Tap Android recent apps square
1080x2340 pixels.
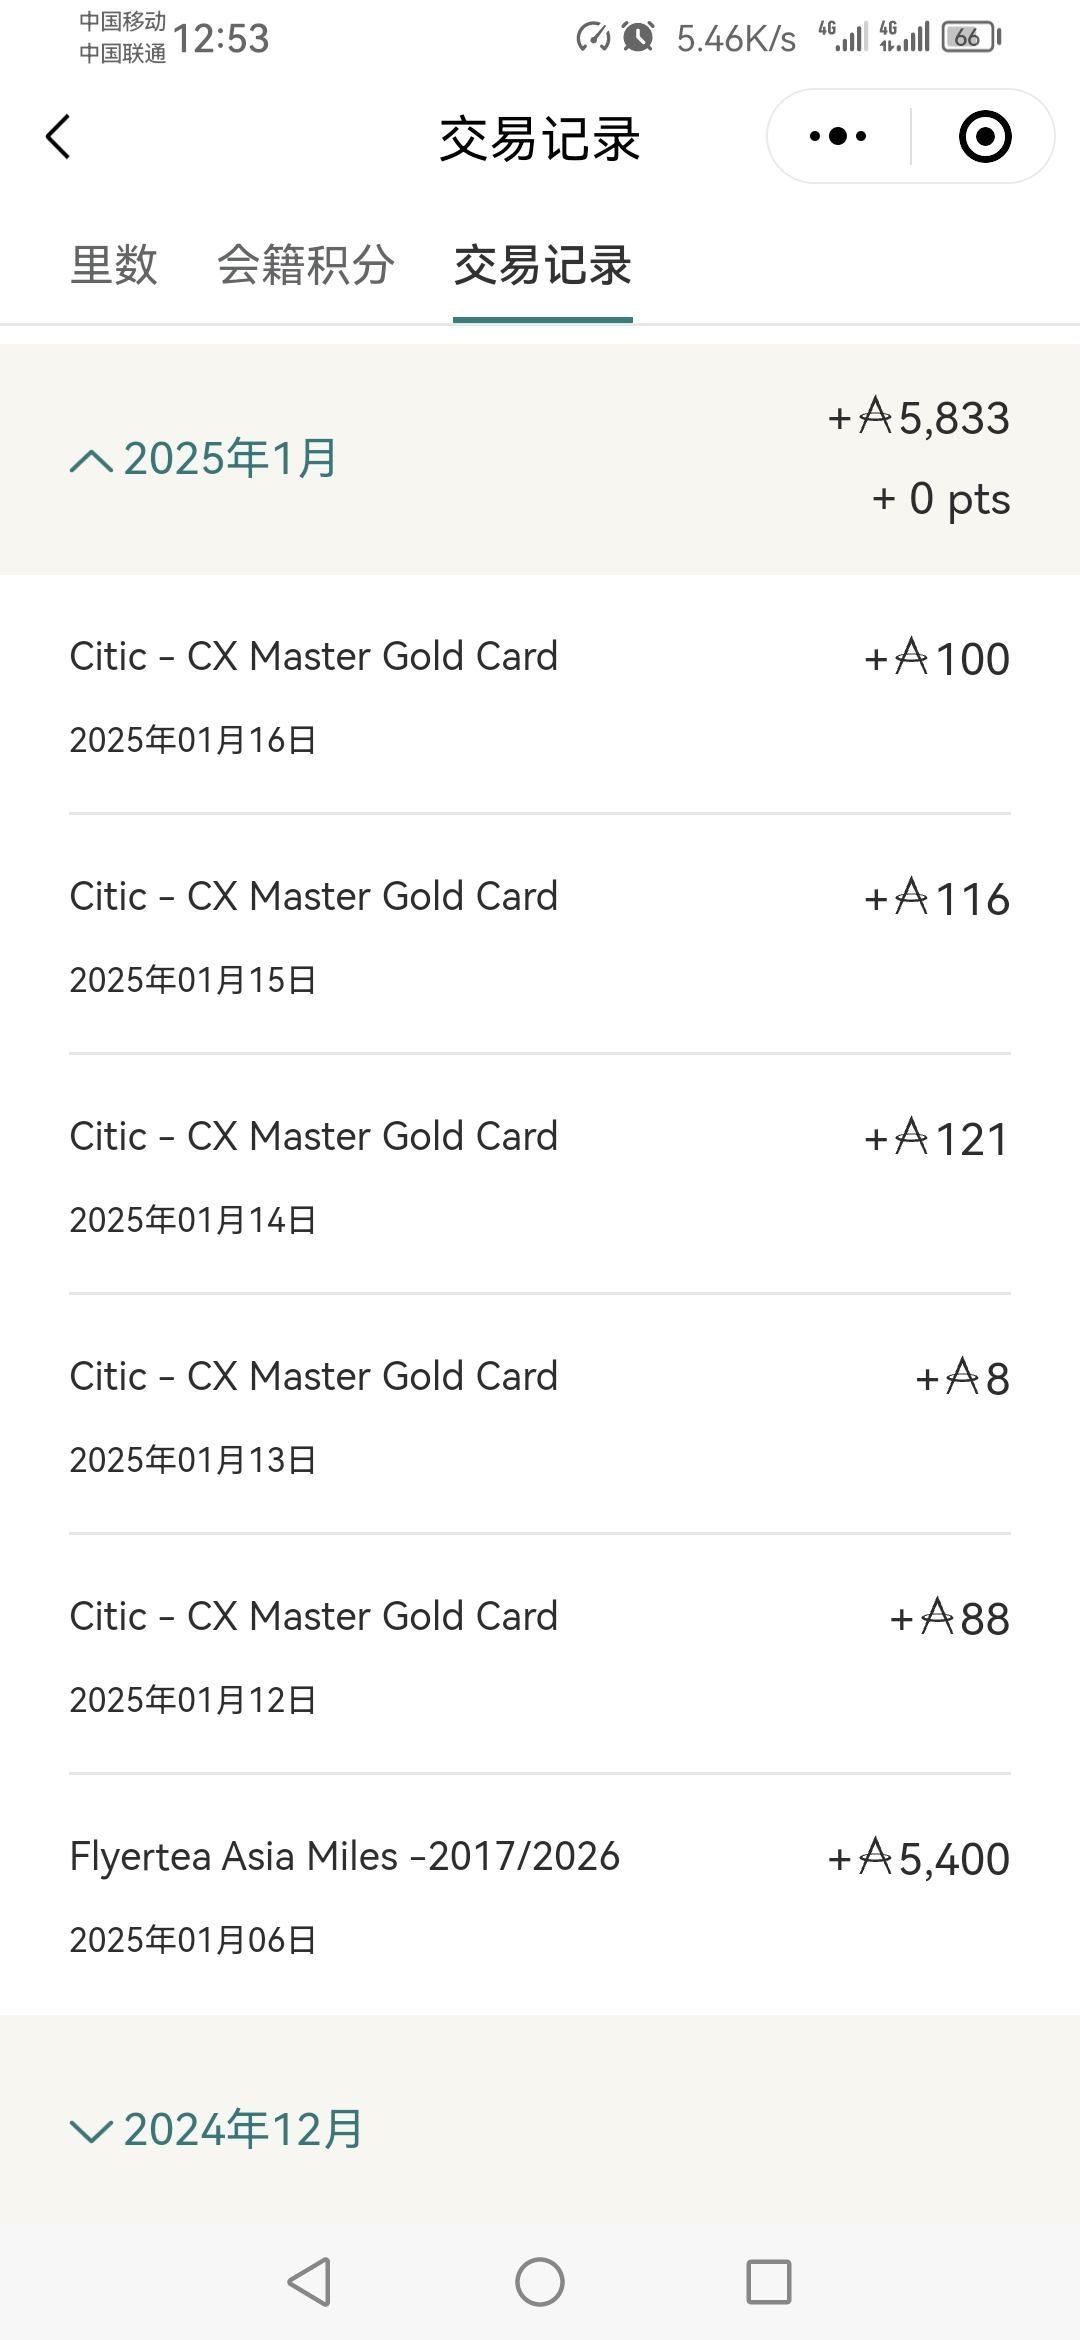(x=769, y=2282)
